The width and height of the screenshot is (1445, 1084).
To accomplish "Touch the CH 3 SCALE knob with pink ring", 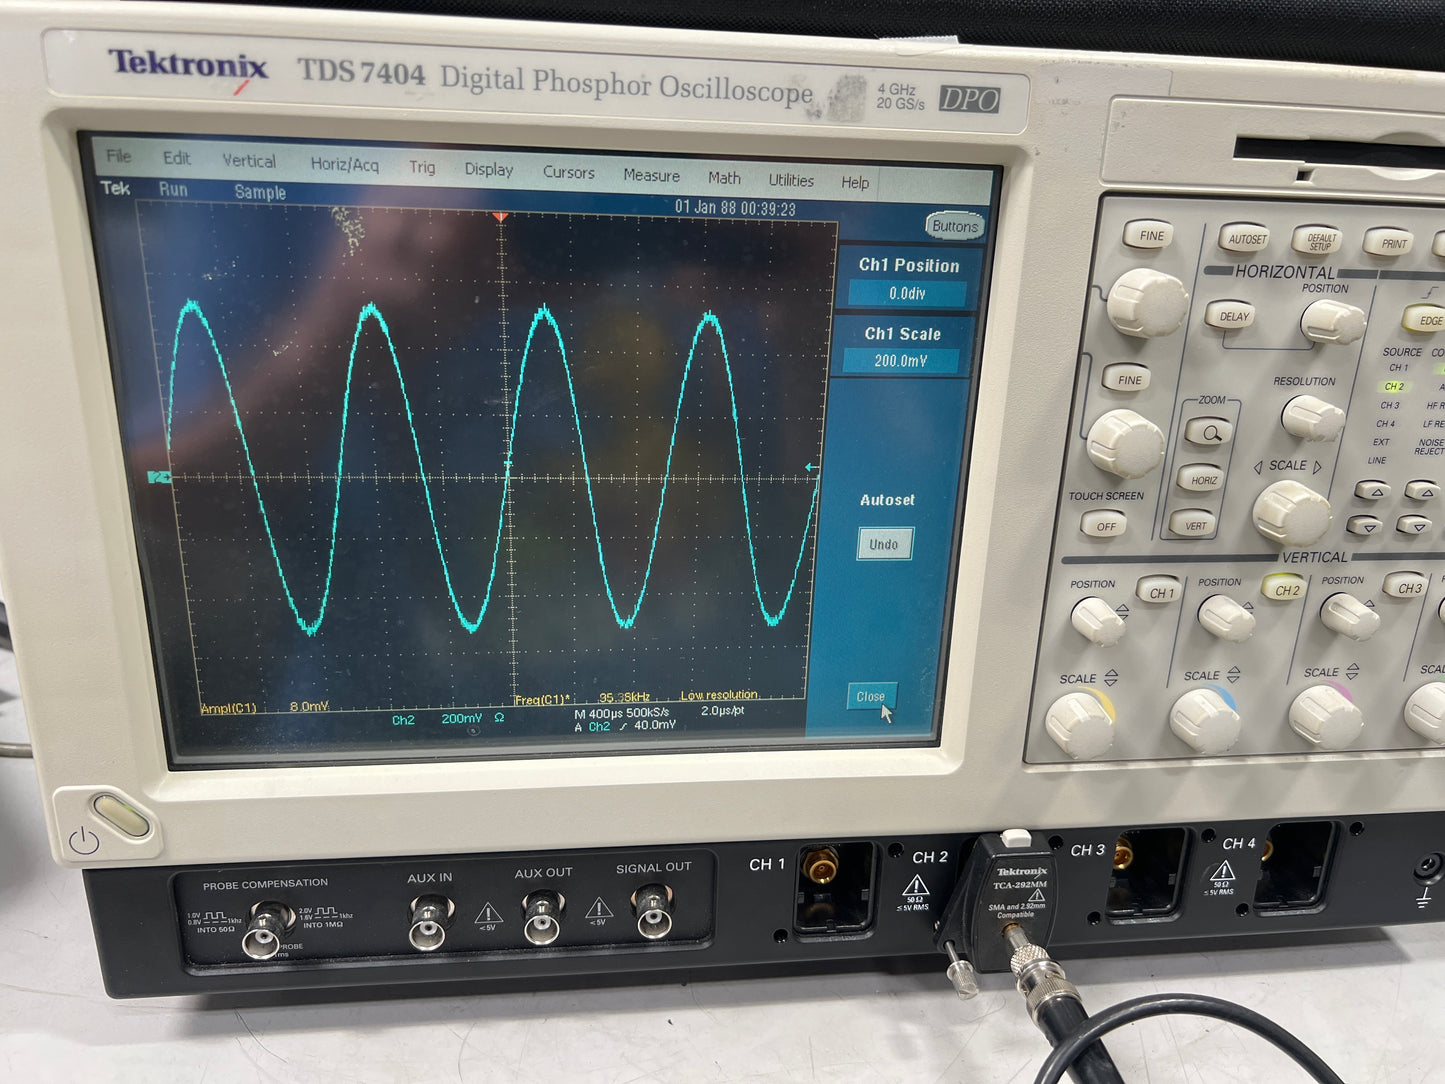I will pyautogui.click(x=1326, y=715).
